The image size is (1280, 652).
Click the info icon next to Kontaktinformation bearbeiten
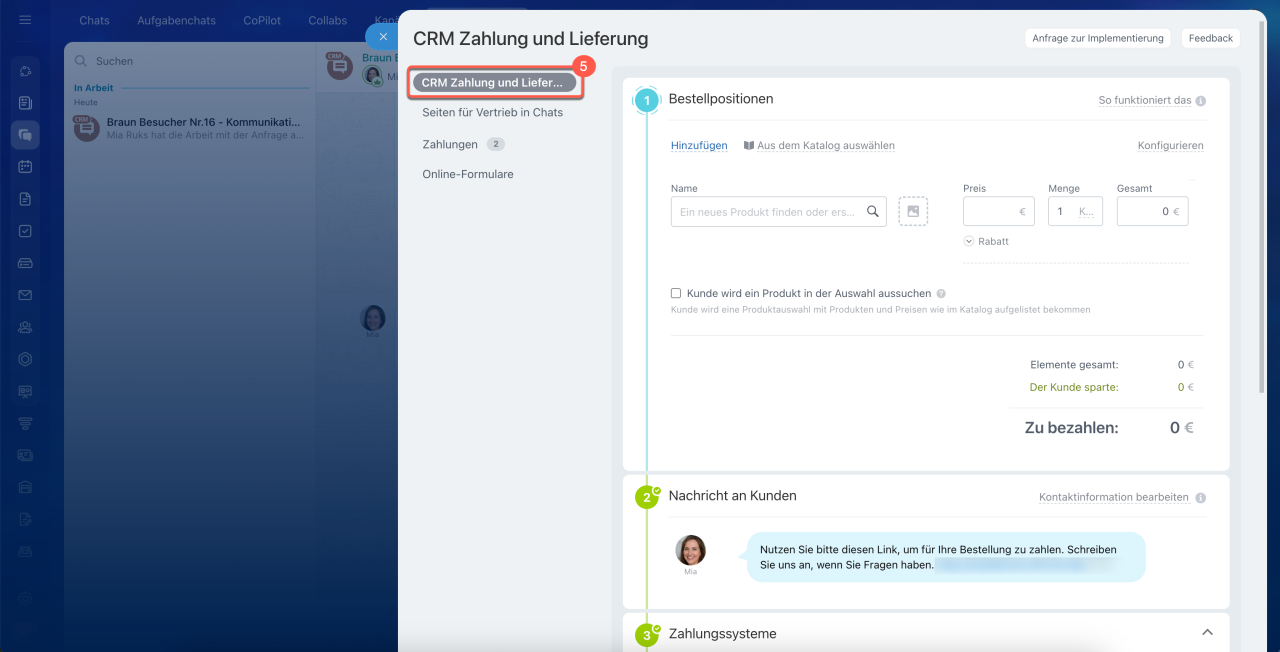(x=1200, y=497)
